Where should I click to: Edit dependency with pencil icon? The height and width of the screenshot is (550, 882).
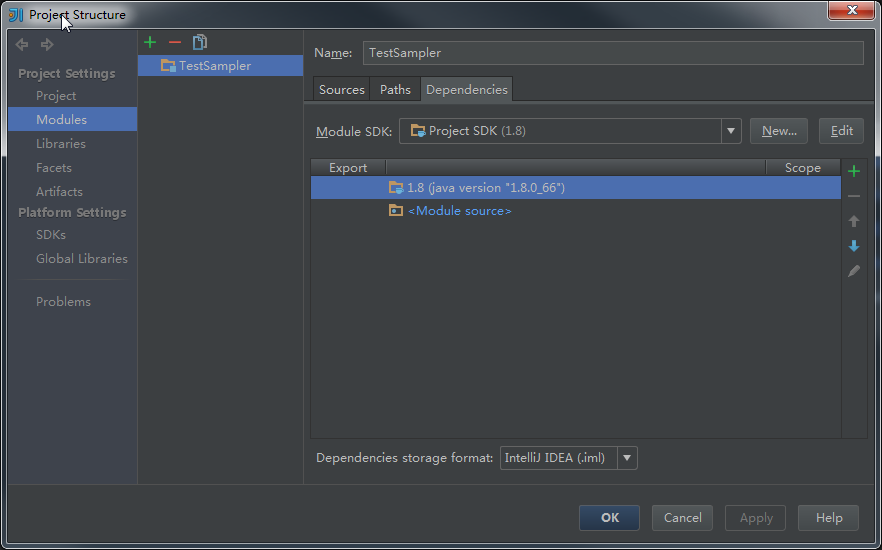854,271
